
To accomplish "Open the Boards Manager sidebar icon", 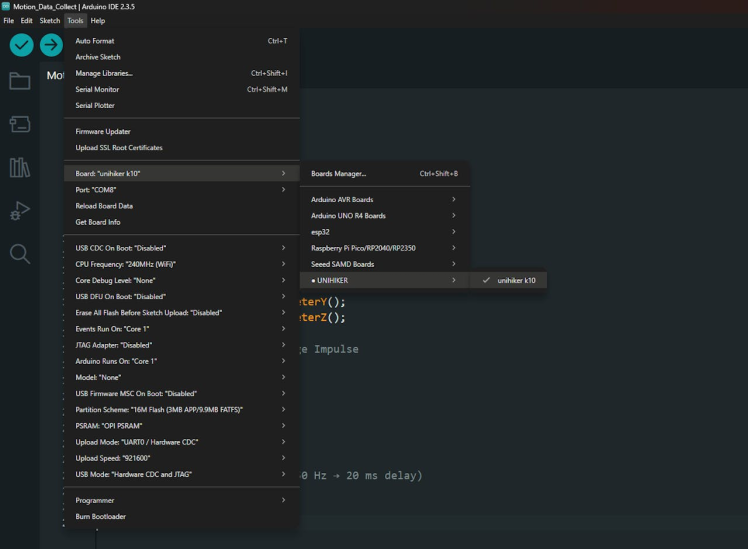I will [20, 124].
